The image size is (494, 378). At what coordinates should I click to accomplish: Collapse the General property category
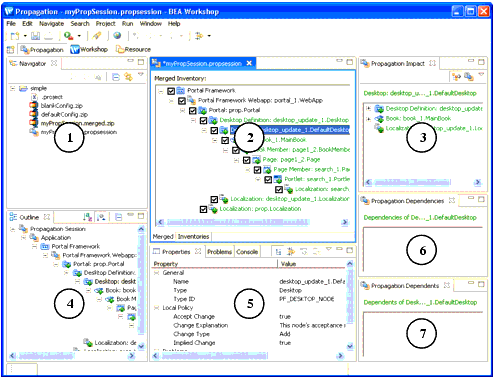(156, 273)
